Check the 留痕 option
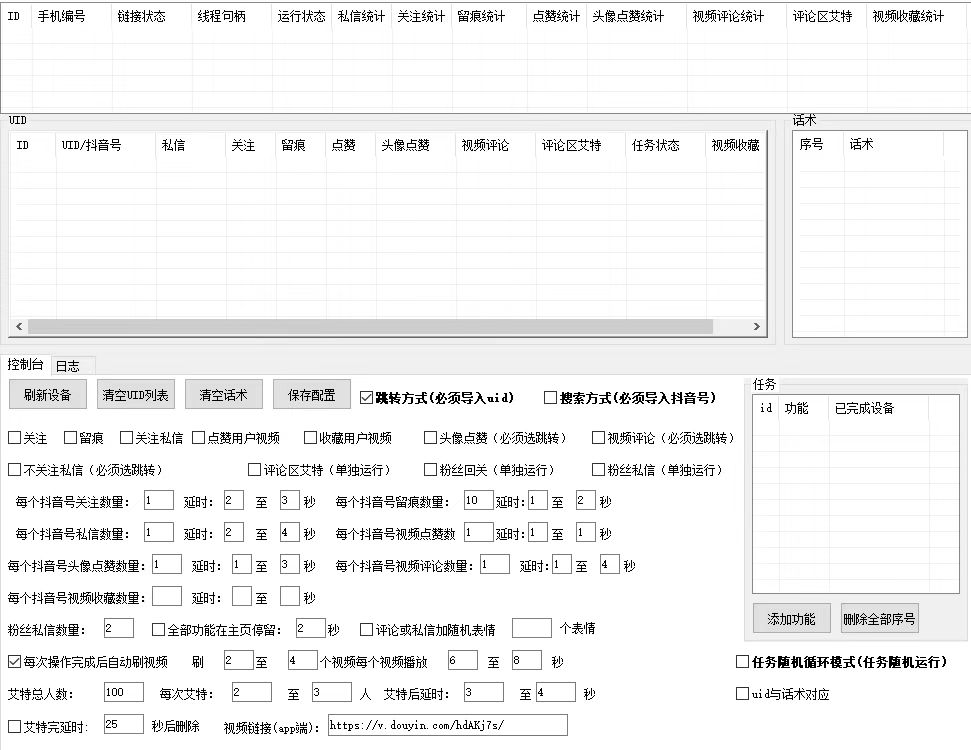The width and height of the screenshot is (971, 750). (x=69, y=438)
